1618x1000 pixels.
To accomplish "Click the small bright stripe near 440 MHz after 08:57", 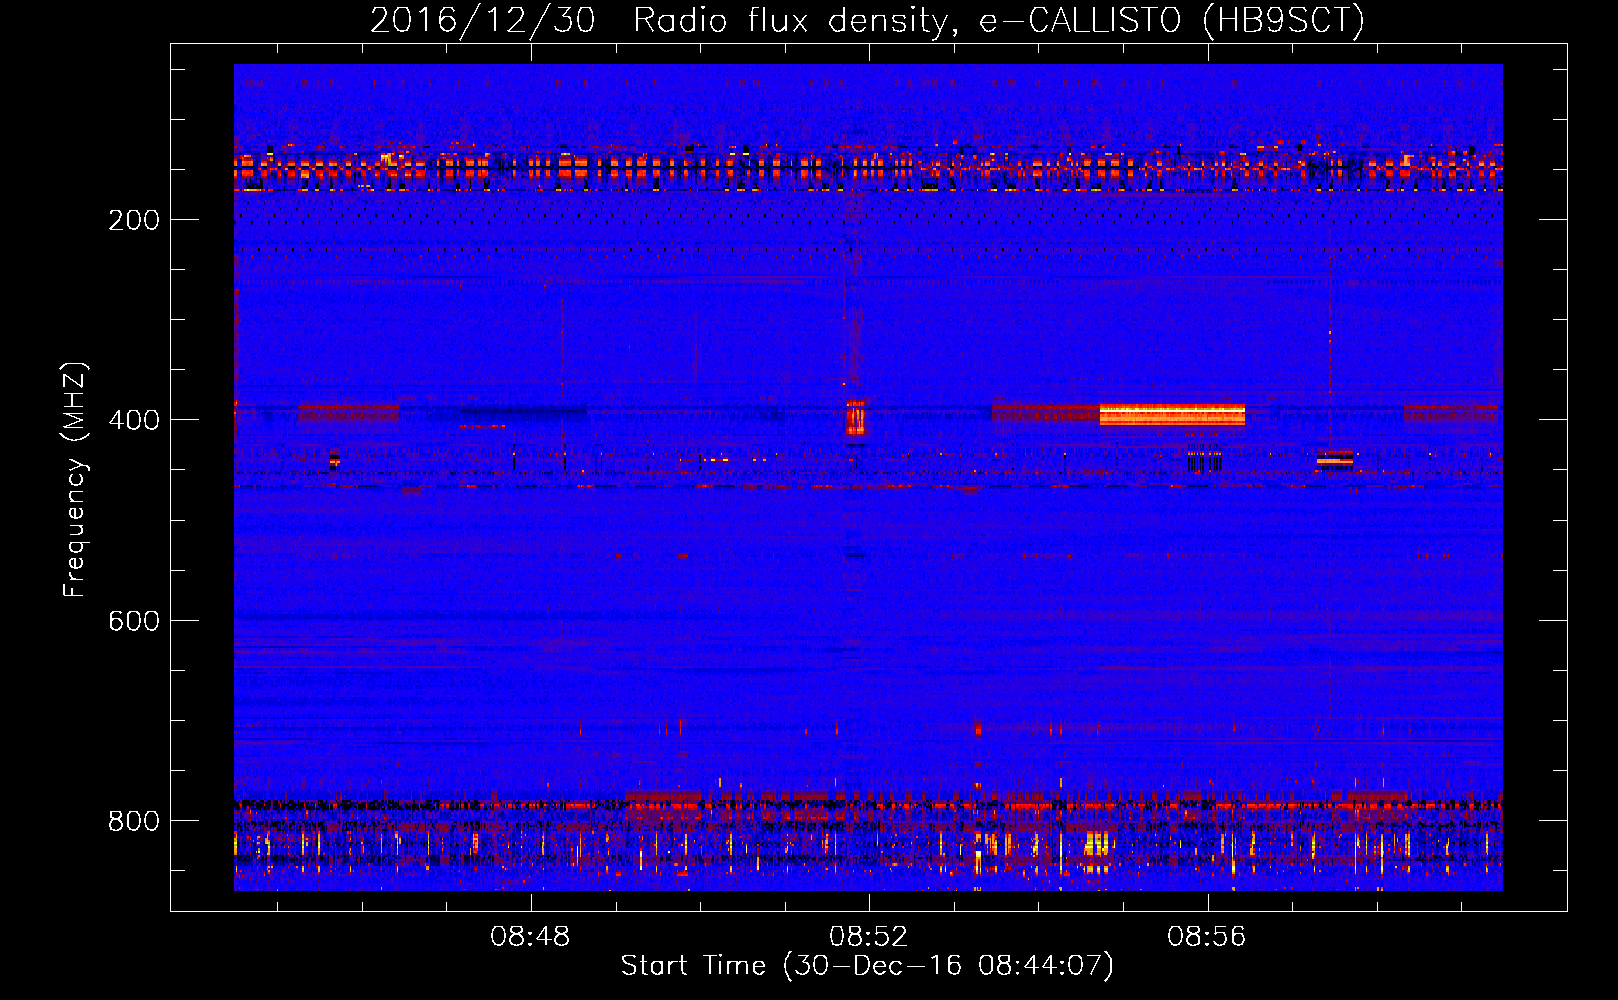I will (x=1335, y=459).
